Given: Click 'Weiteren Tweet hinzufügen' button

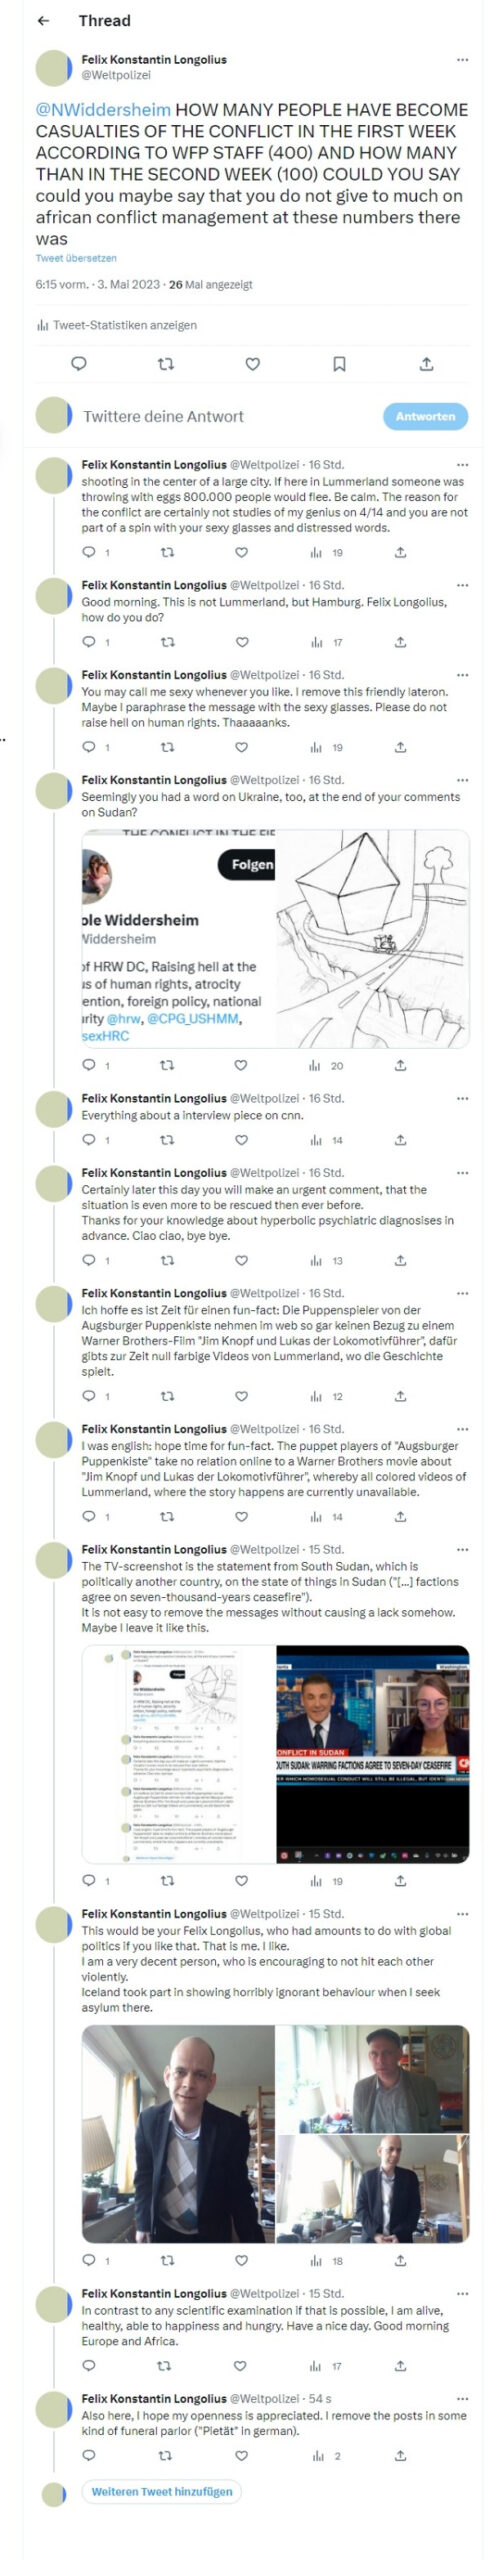Looking at the screenshot, I should pyautogui.click(x=162, y=2491).
